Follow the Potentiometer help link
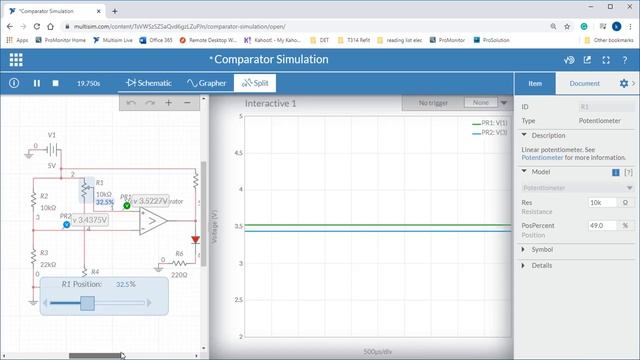Image resolution: width=640 pixels, height=360 pixels. [x=542, y=158]
